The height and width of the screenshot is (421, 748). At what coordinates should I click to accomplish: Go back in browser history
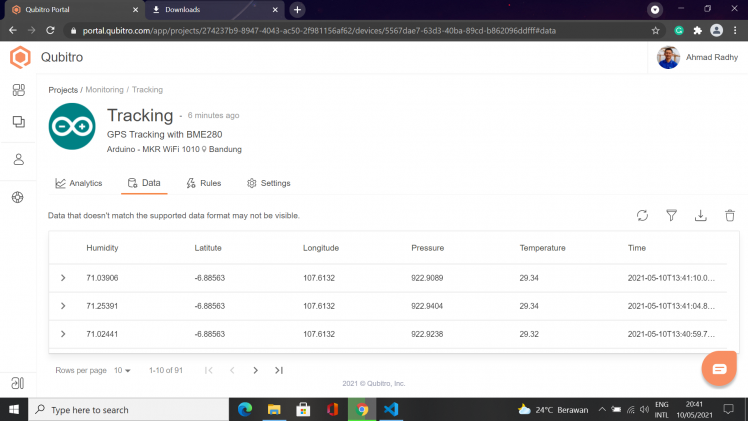coord(13,31)
